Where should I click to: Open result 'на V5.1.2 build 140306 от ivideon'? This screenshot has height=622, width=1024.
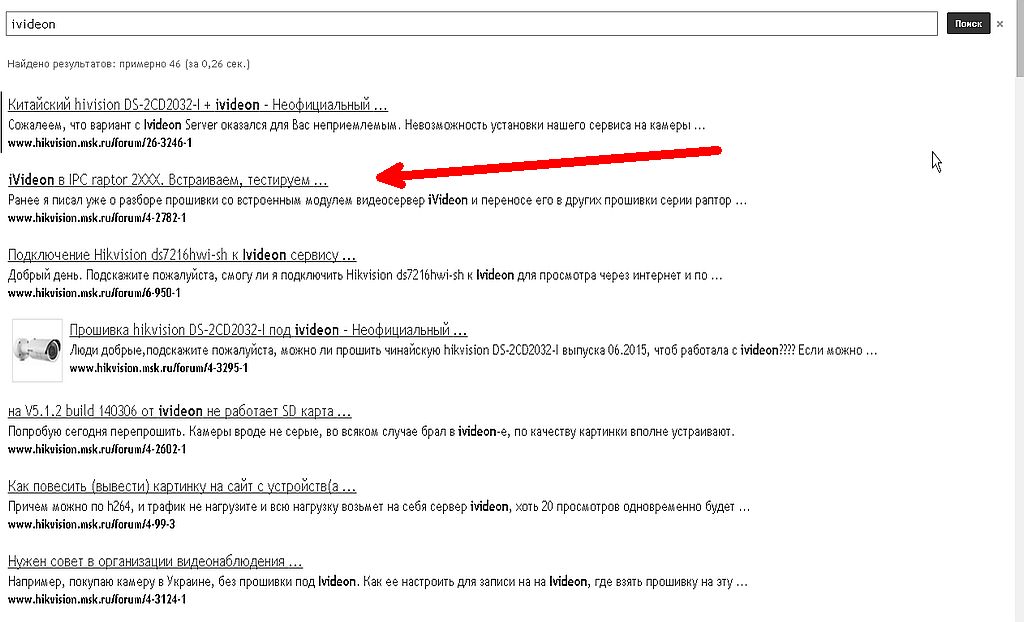coord(180,411)
